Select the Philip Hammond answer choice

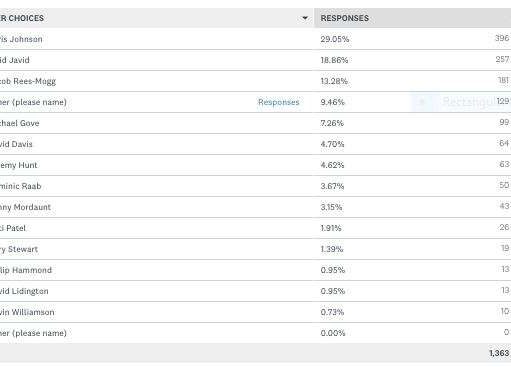pos(26,270)
